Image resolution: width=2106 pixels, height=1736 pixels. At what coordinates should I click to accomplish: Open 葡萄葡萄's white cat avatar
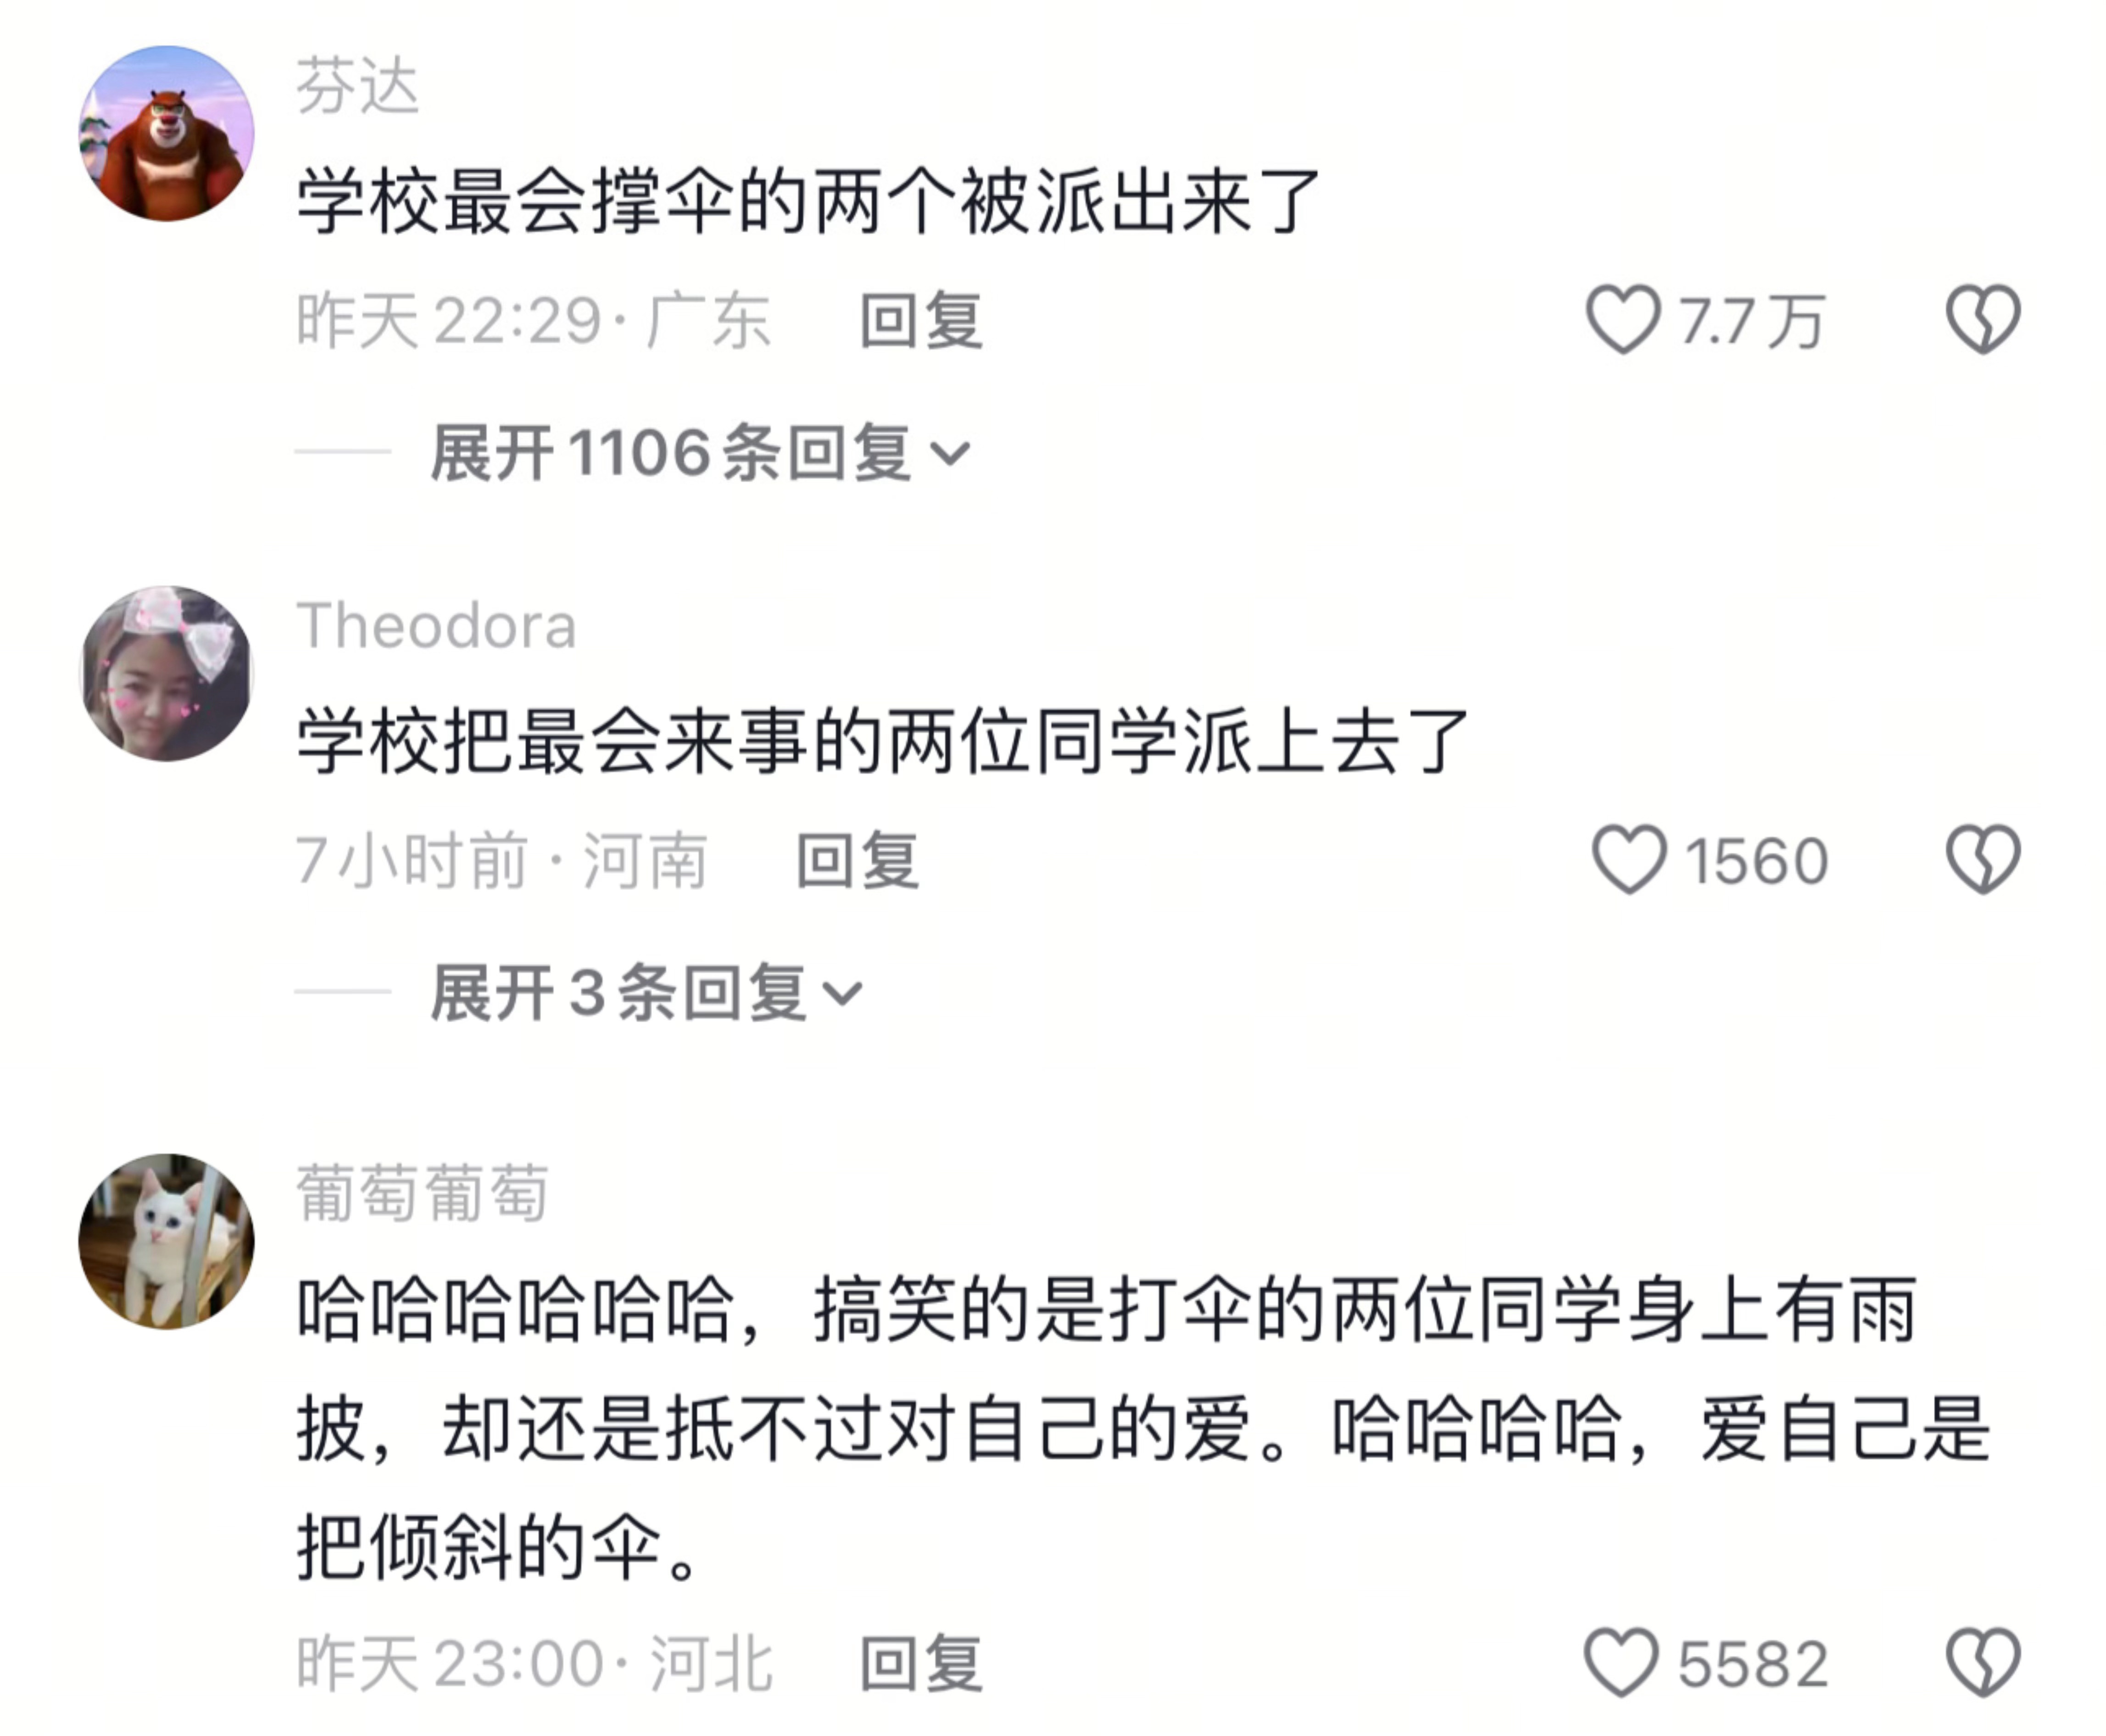point(166,1241)
